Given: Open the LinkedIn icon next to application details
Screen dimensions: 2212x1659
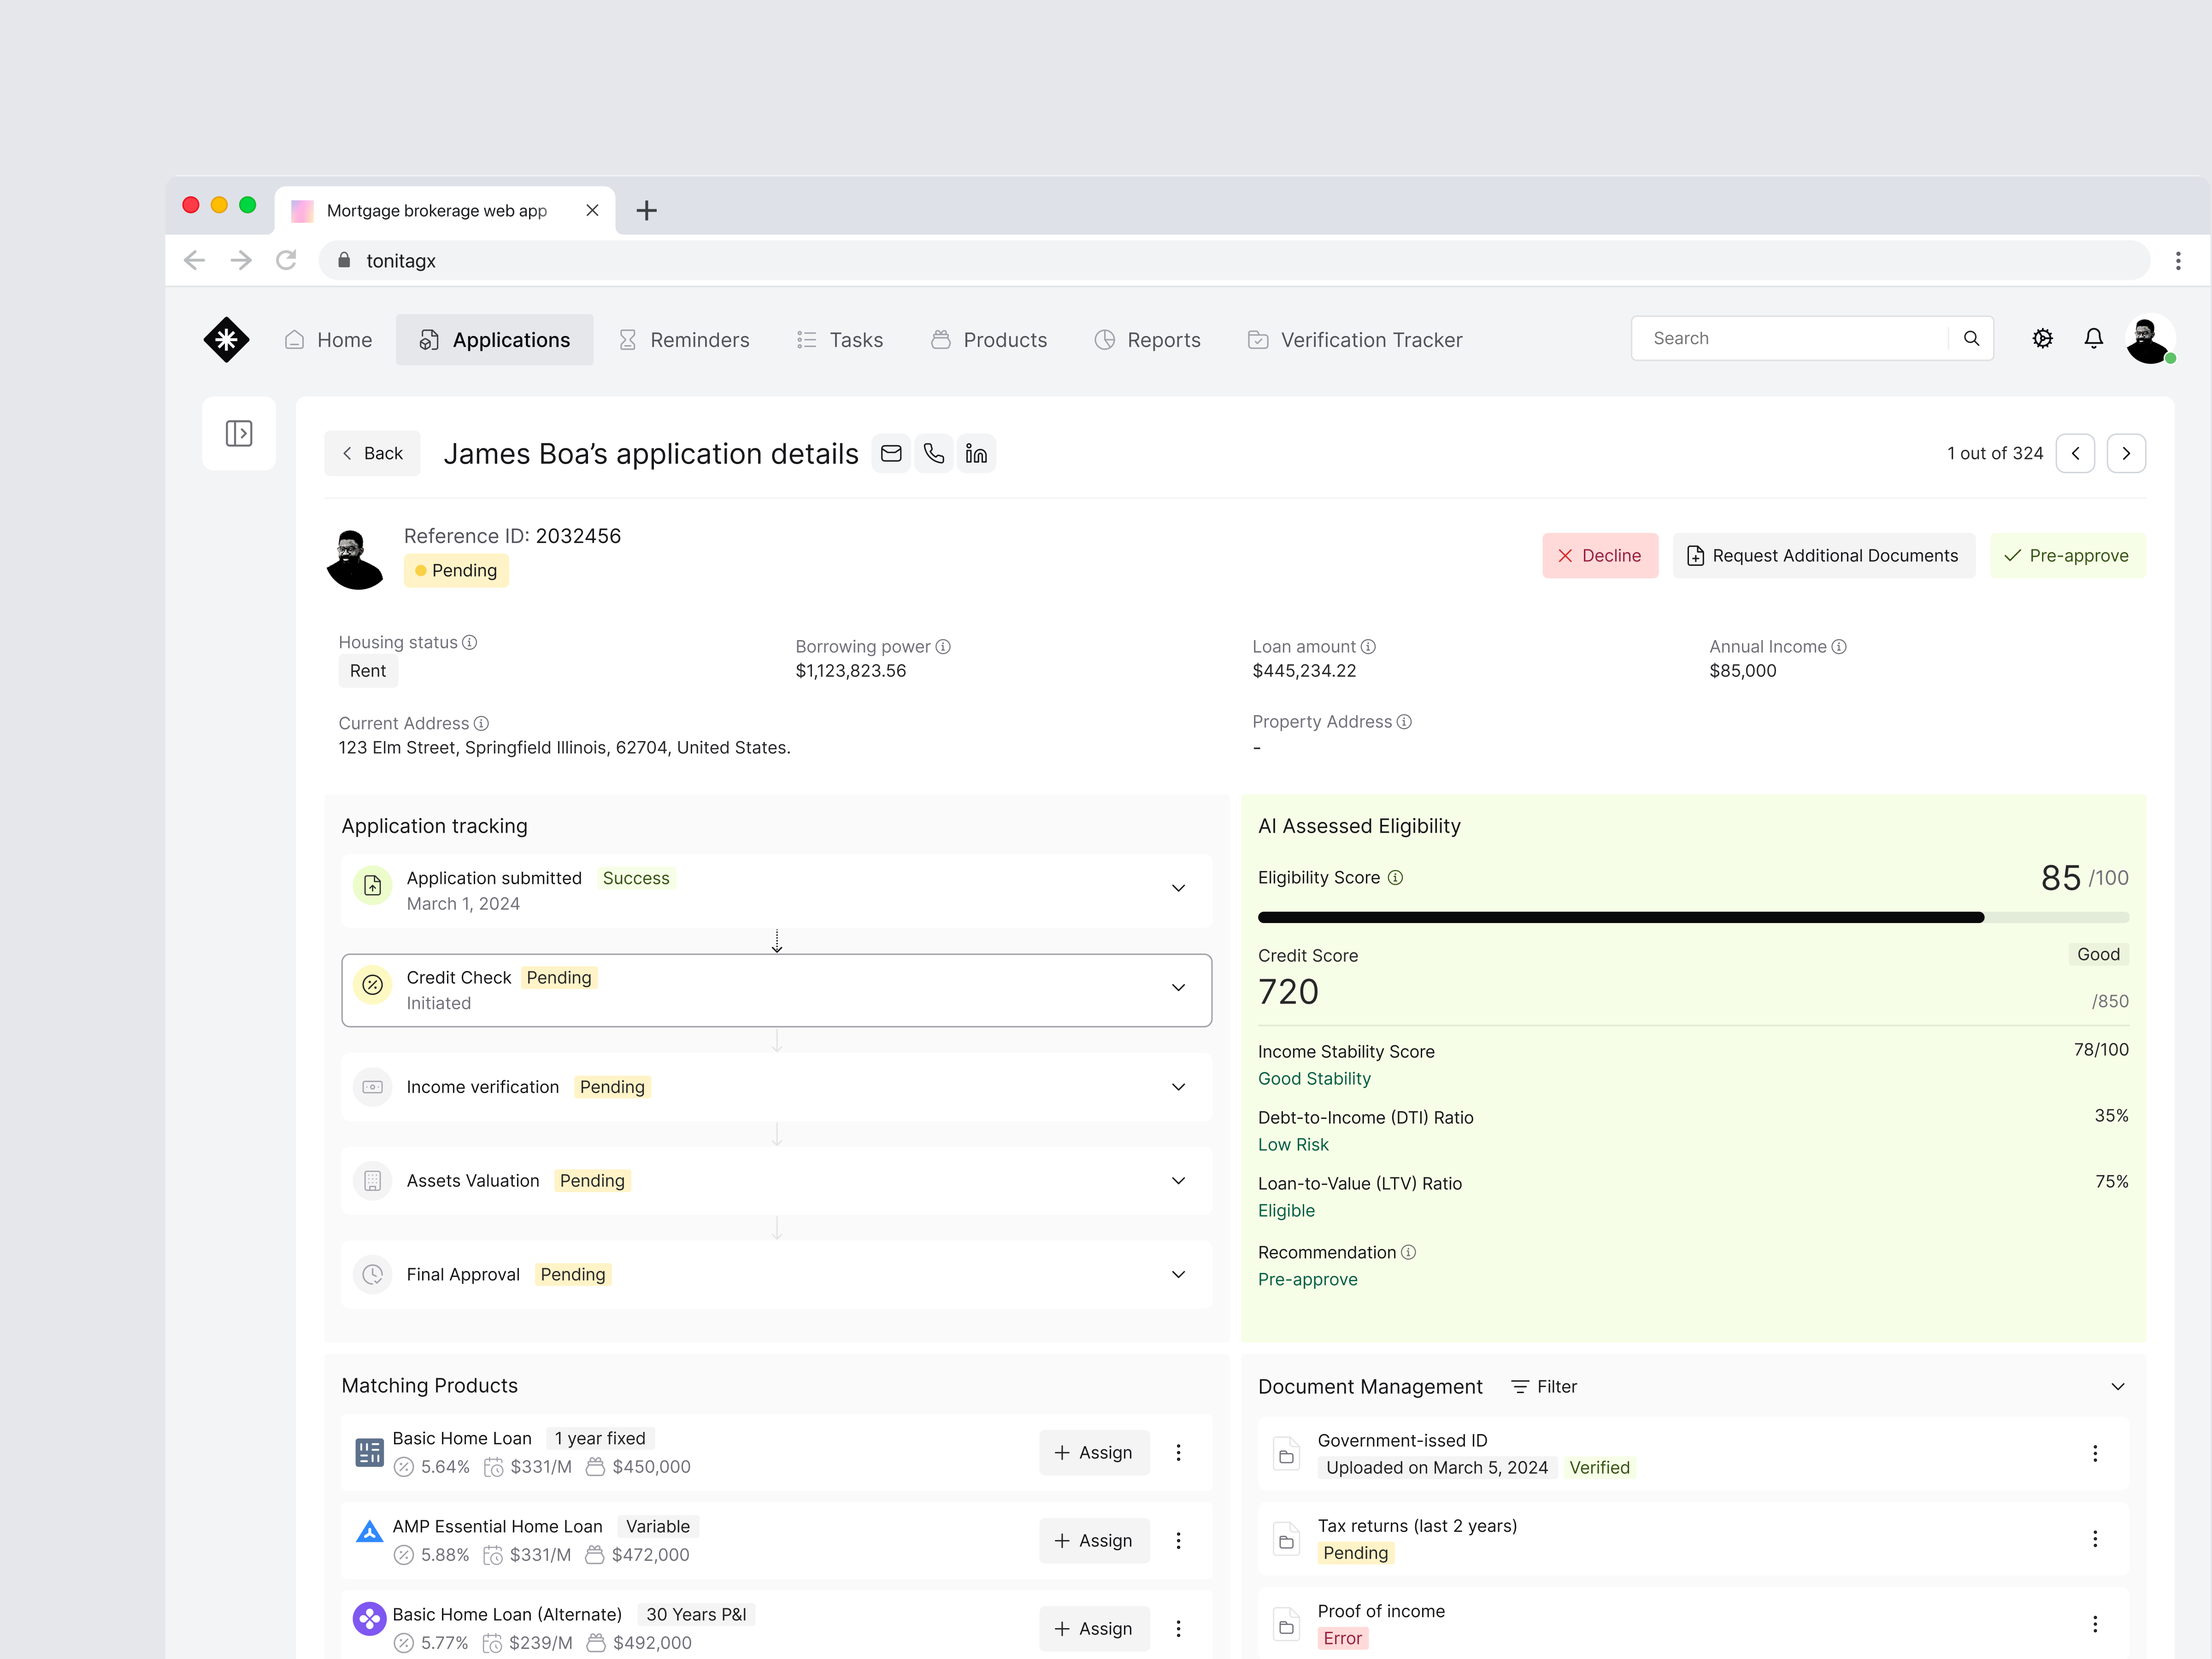Looking at the screenshot, I should (977, 453).
